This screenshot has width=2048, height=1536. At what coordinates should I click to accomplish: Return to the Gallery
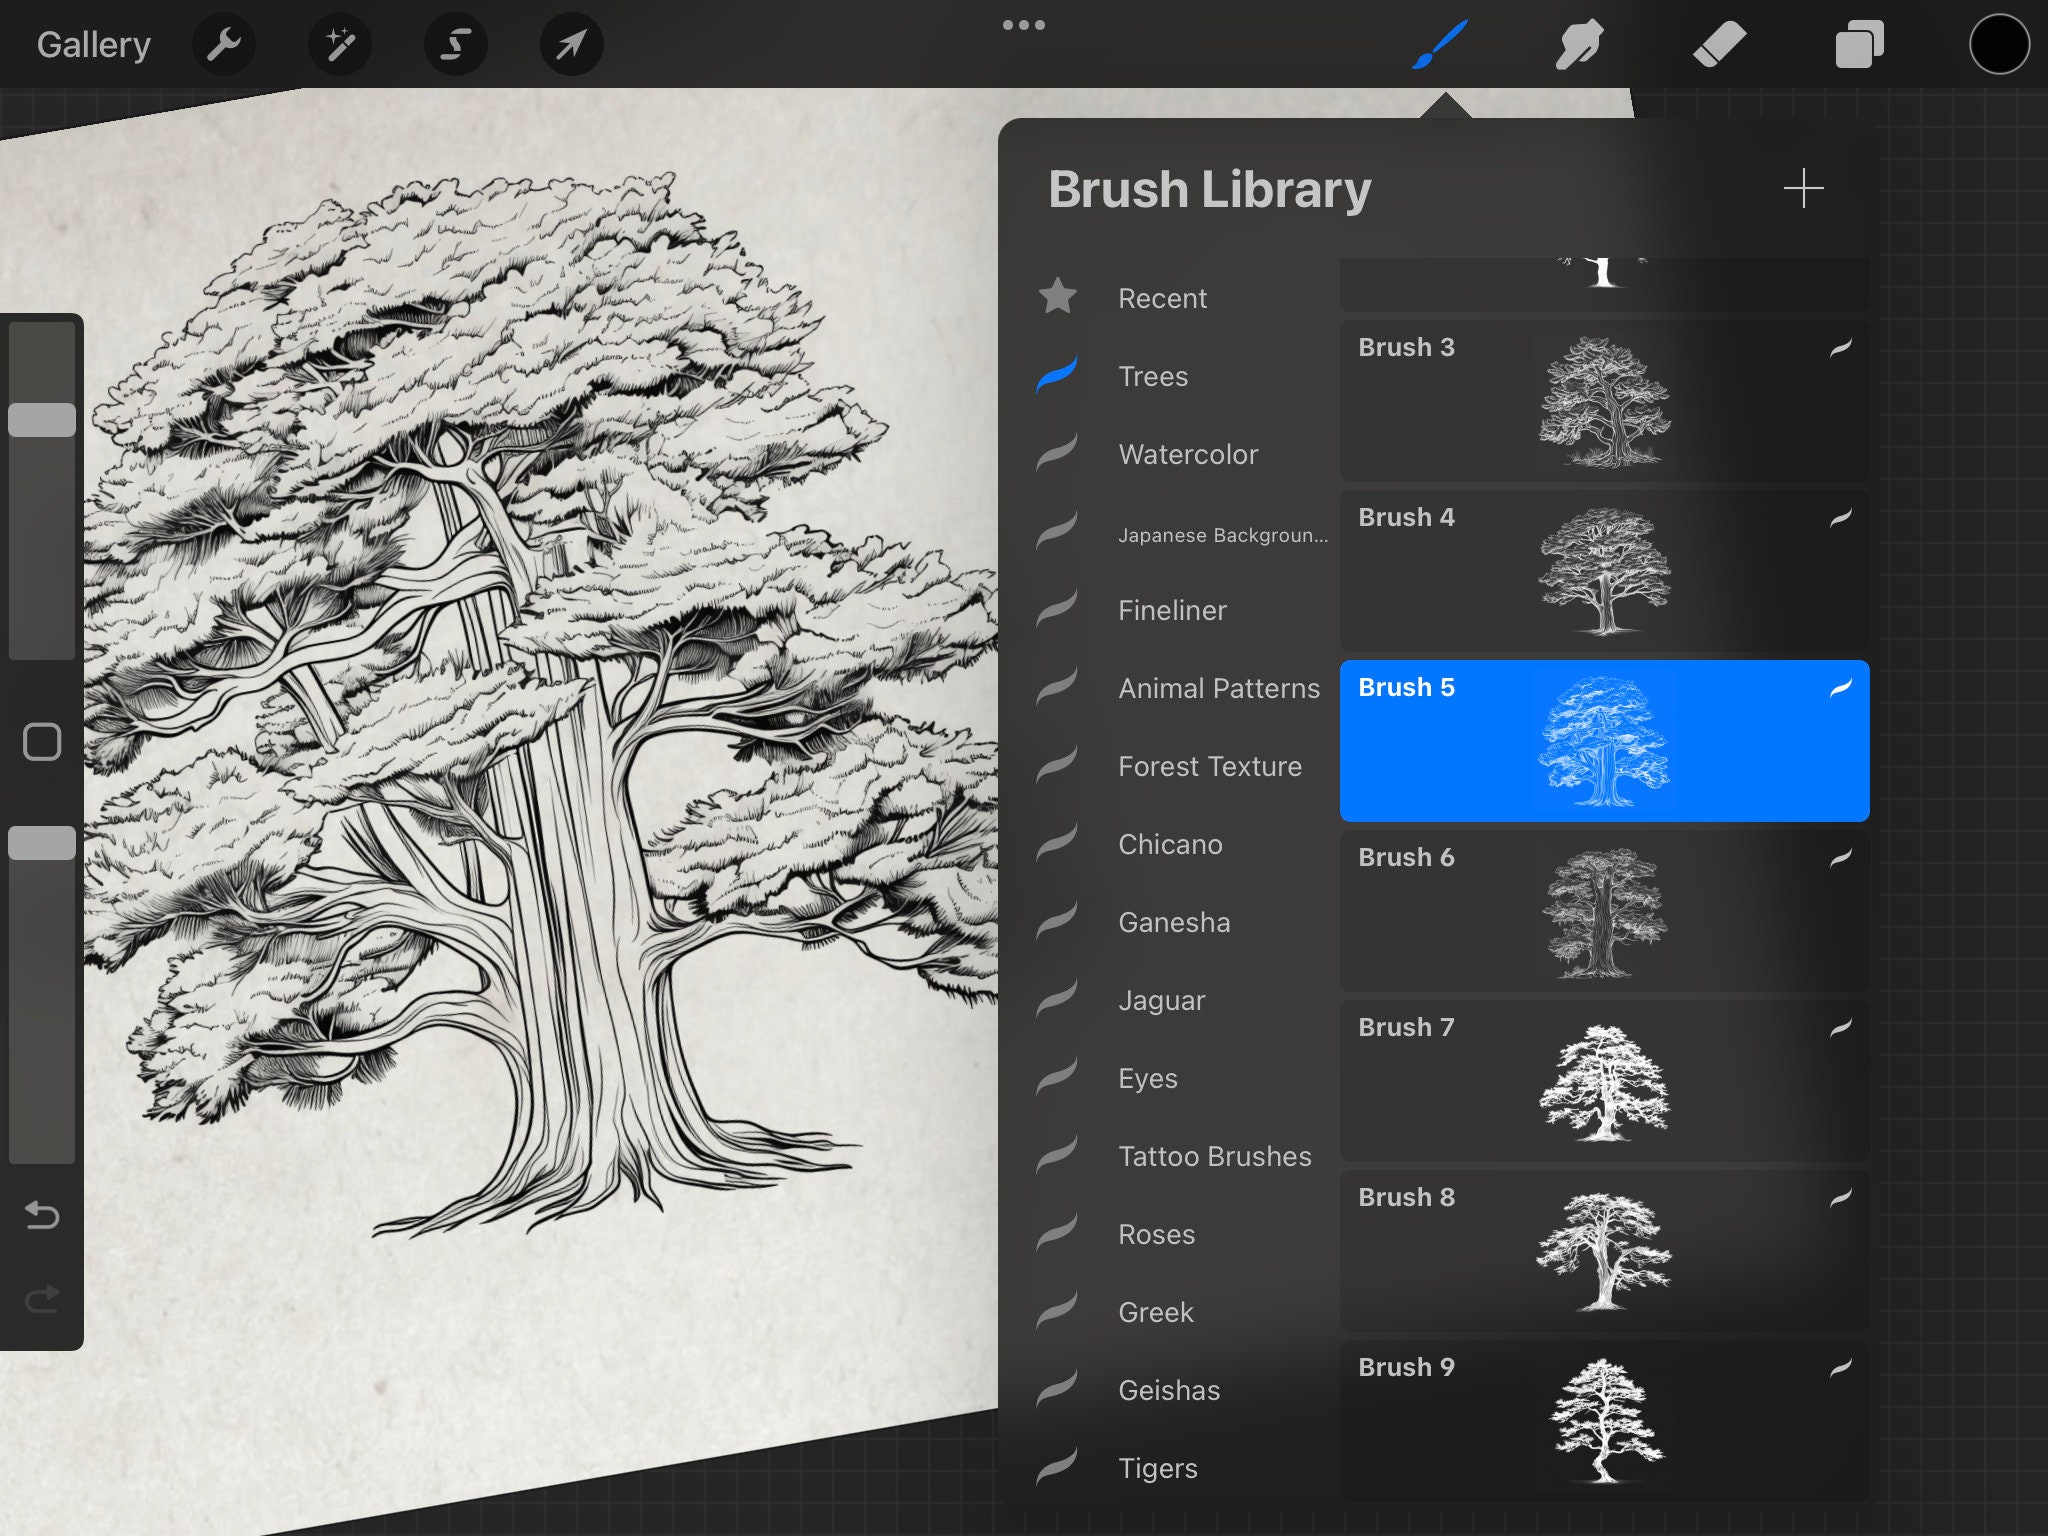pos(94,45)
